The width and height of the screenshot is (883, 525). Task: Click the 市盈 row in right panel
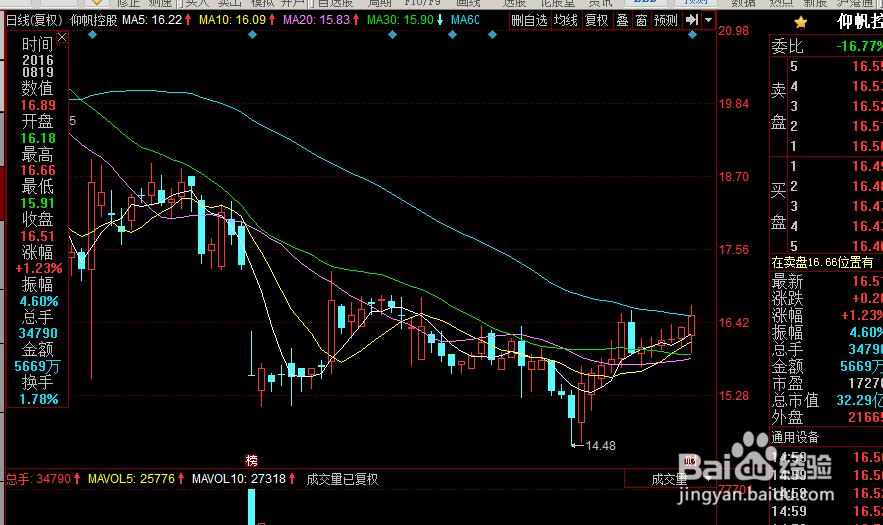(x=826, y=384)
